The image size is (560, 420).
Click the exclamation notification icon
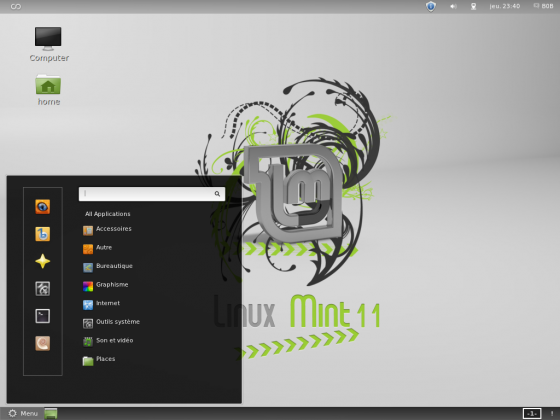(552, 414)
